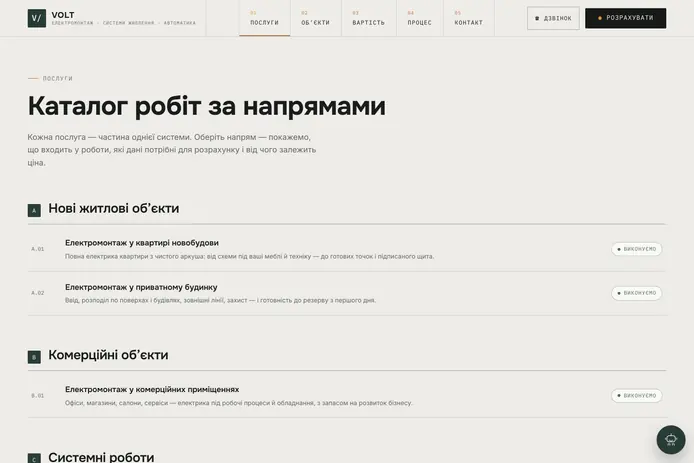The width and height of the screenshot is (694, 463).
Task: Open the Послуги tab
Action: coord(265,18)
